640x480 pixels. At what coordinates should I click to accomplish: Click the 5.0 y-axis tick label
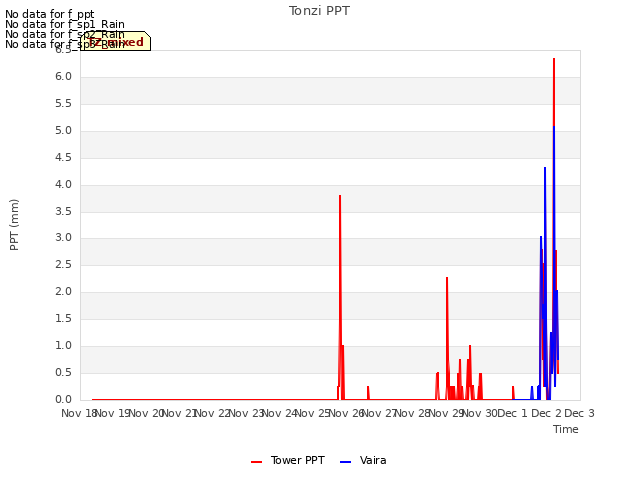coord(63,131)
